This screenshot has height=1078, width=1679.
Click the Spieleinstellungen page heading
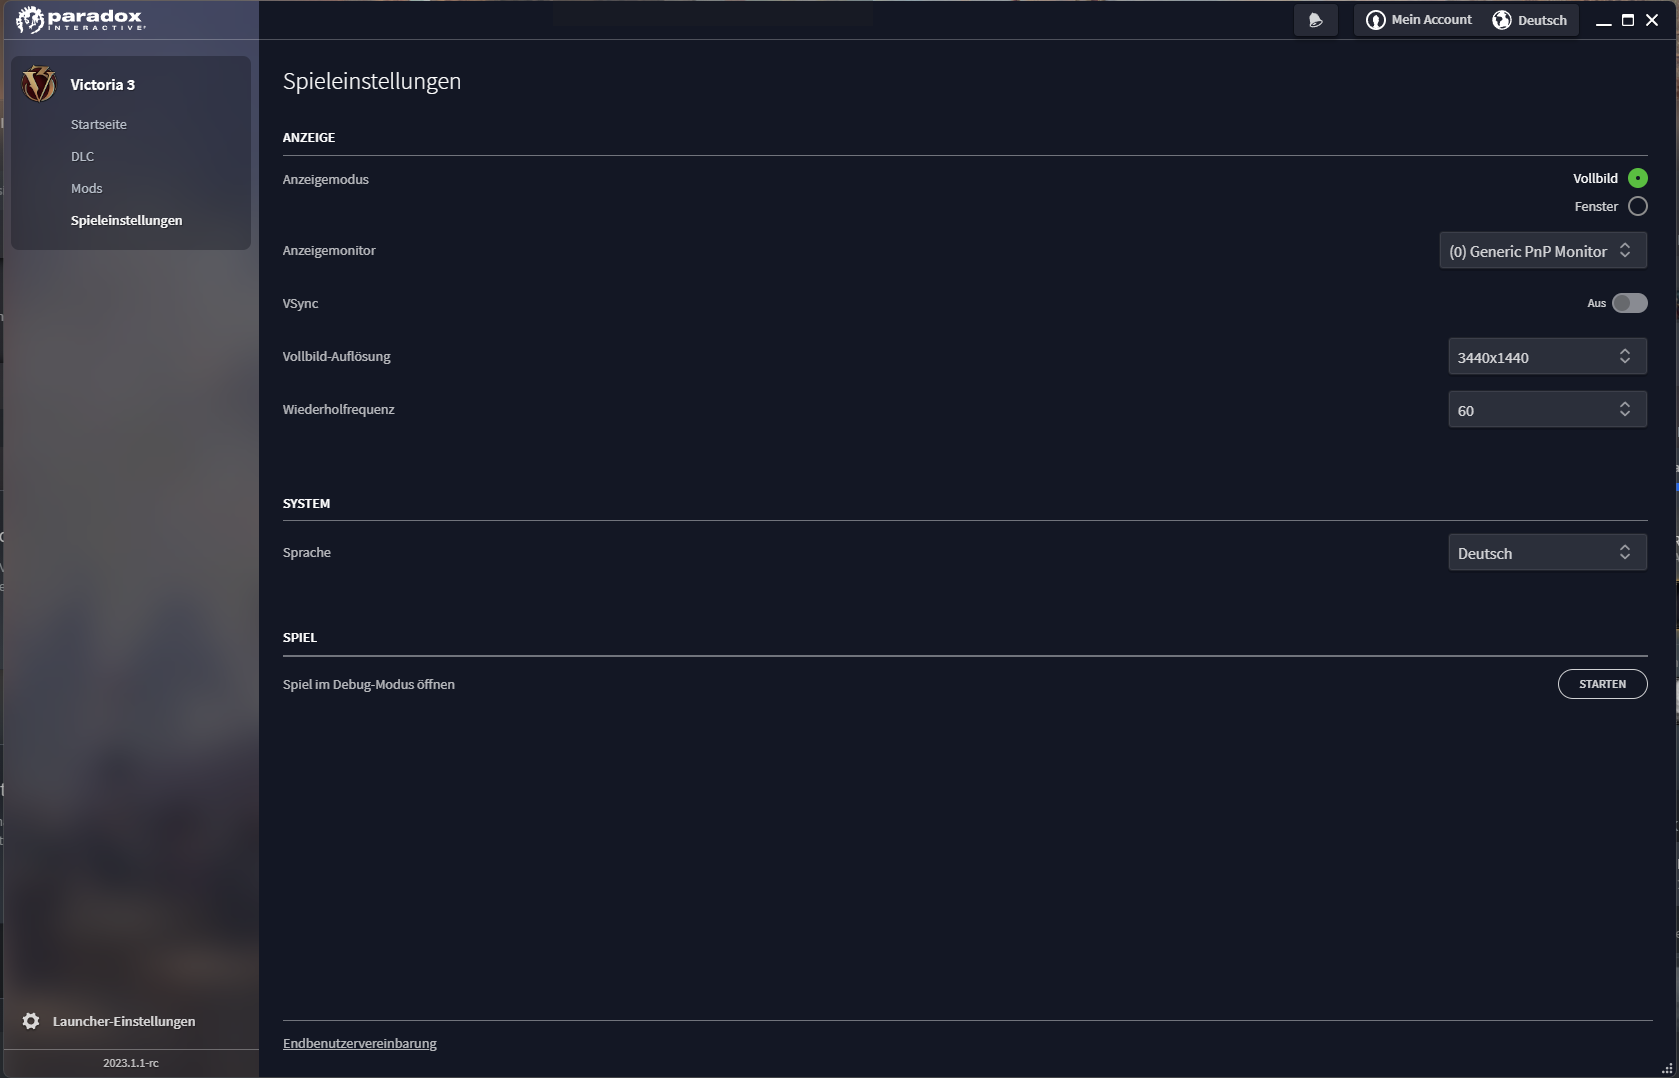tap(372, 81)
